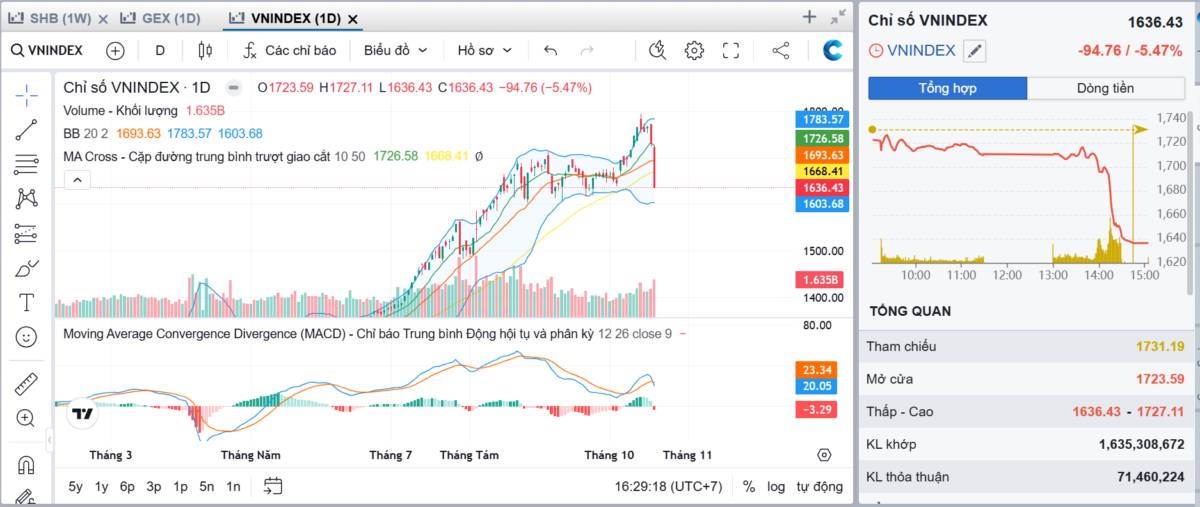This screenshot has height=507, width=1200.
Task: Select the trend line drawing tool
Action: tap(27, 129)
